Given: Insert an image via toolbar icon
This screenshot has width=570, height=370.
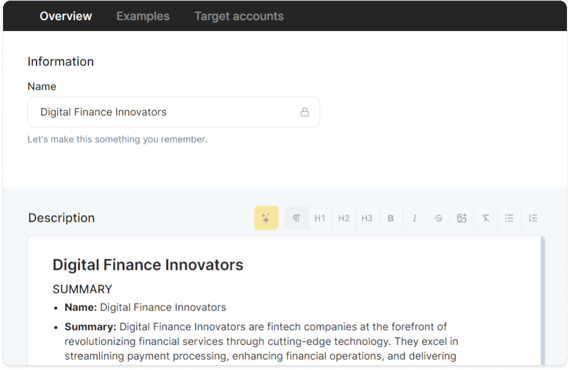Looking at the screenshot, I should [x=462, y=218].
